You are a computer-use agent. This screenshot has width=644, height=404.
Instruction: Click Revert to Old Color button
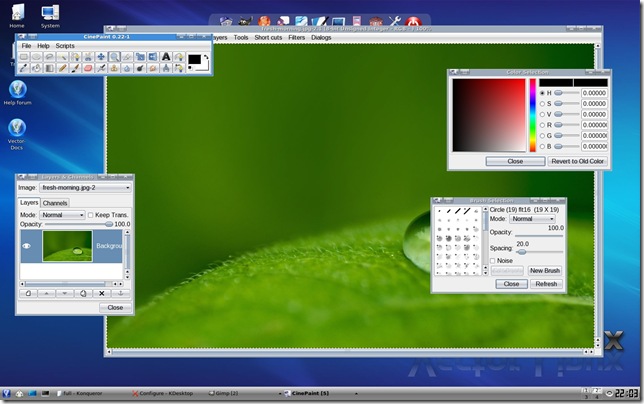[x=577, y=161]
